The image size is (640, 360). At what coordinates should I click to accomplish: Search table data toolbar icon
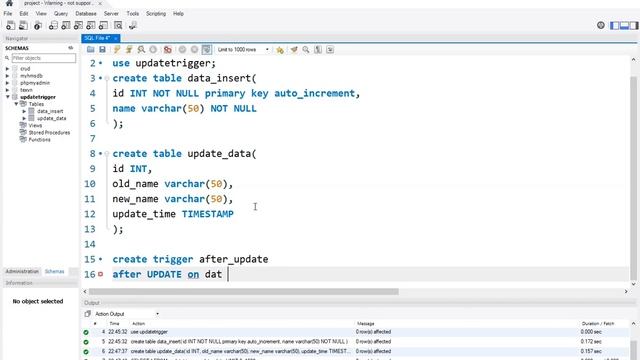[x=118, y=26]
